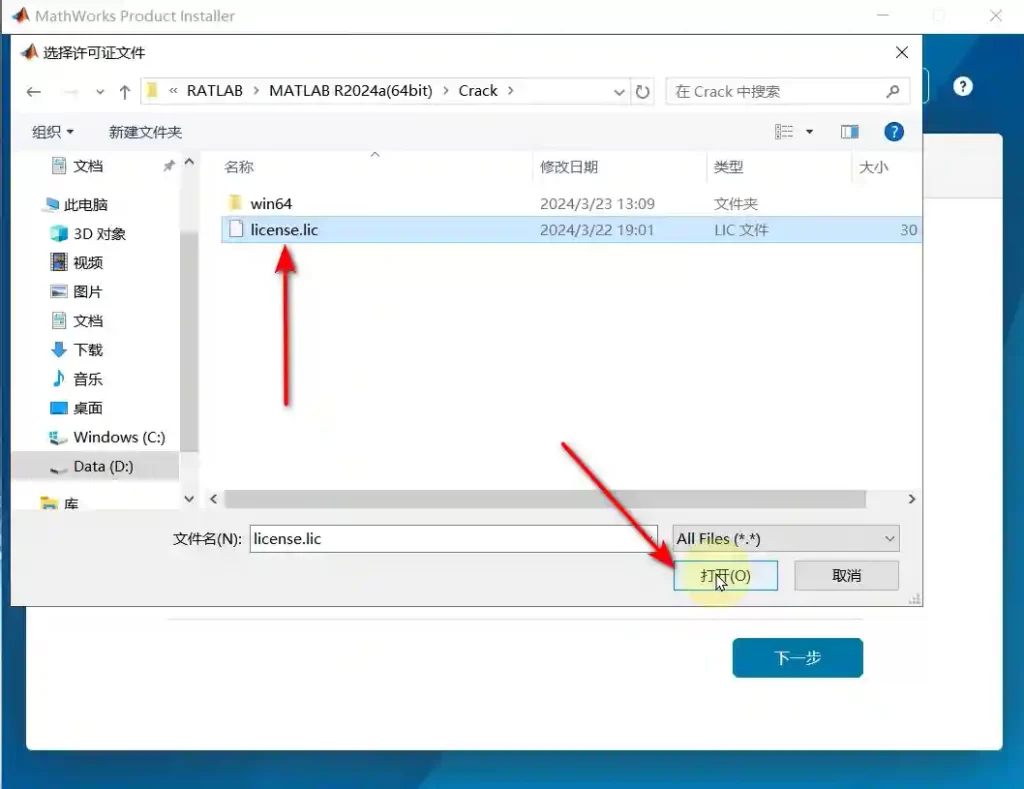Click the refresh button in the address bar
Image resolution: width=1024 pixels, height=789 pixels.
click(x=643, y=91)
